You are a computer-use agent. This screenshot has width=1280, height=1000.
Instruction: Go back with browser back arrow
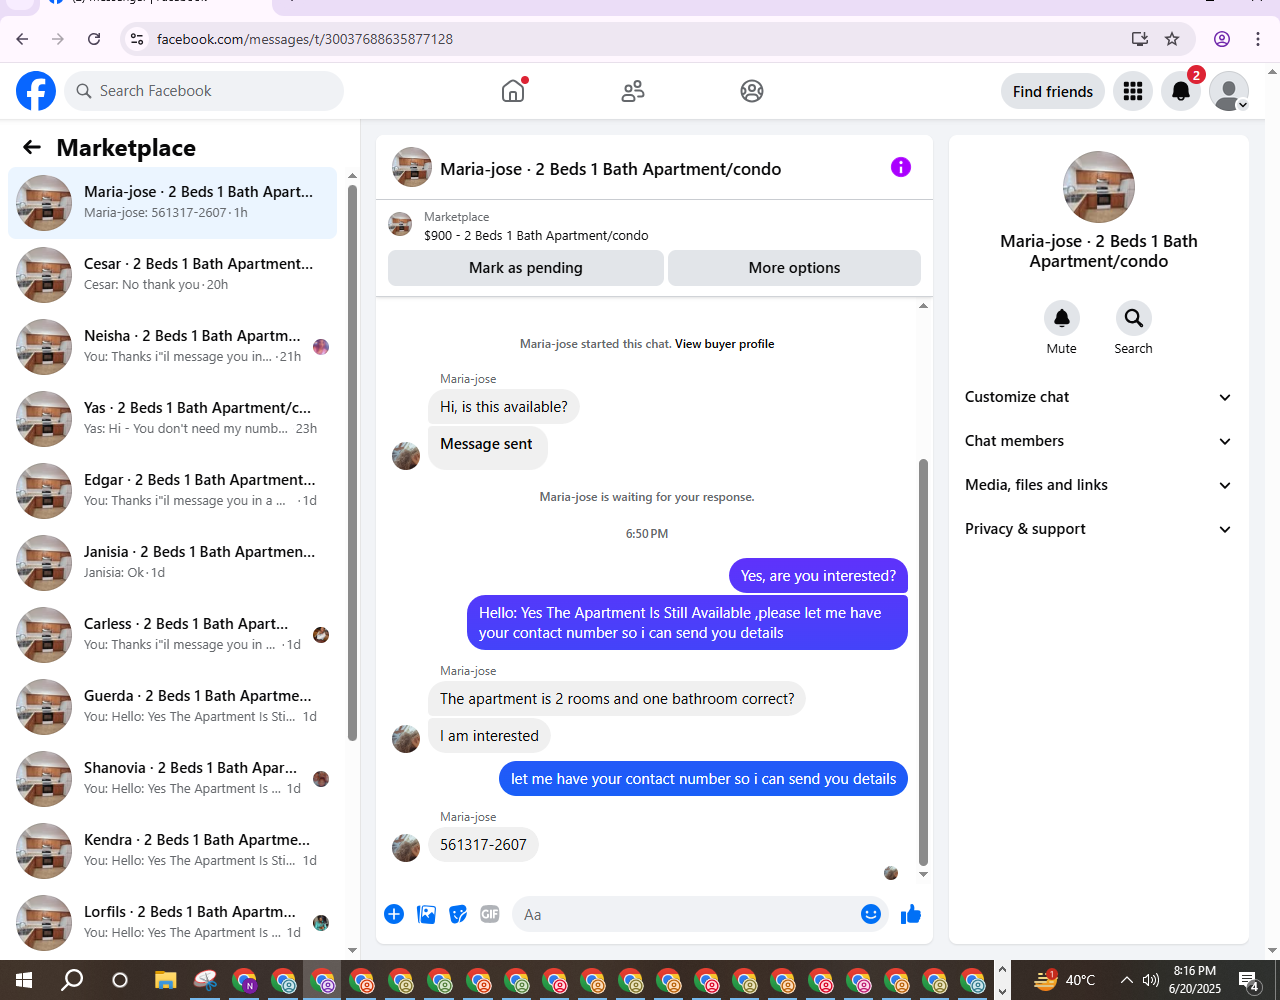click(22, 39)
